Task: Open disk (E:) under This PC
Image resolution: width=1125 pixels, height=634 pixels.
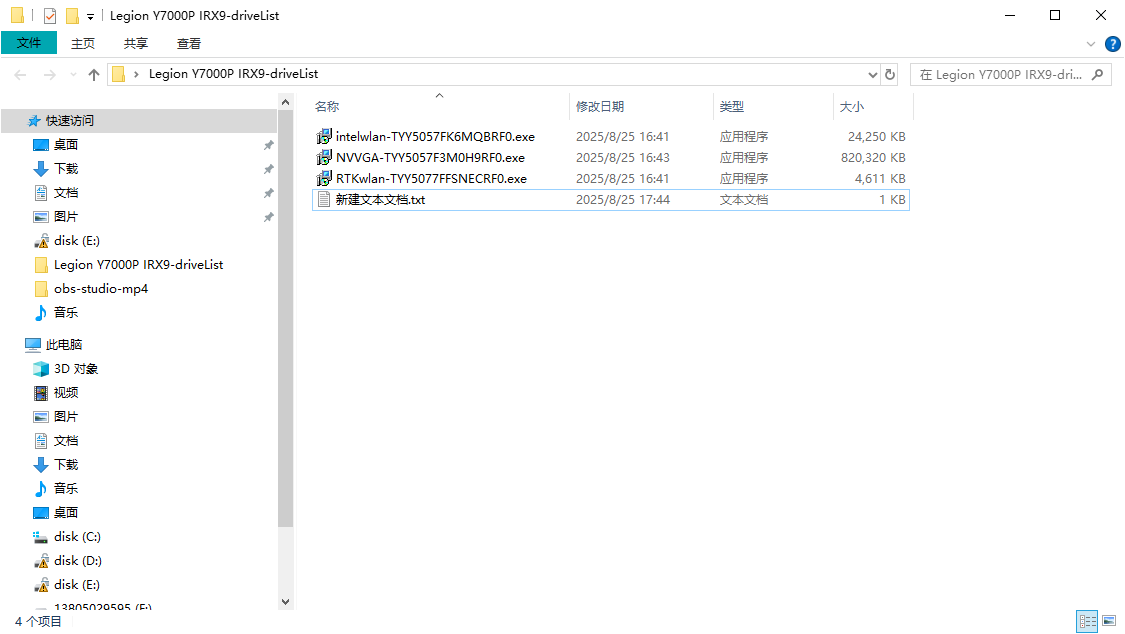Action: tap(76, 585)
